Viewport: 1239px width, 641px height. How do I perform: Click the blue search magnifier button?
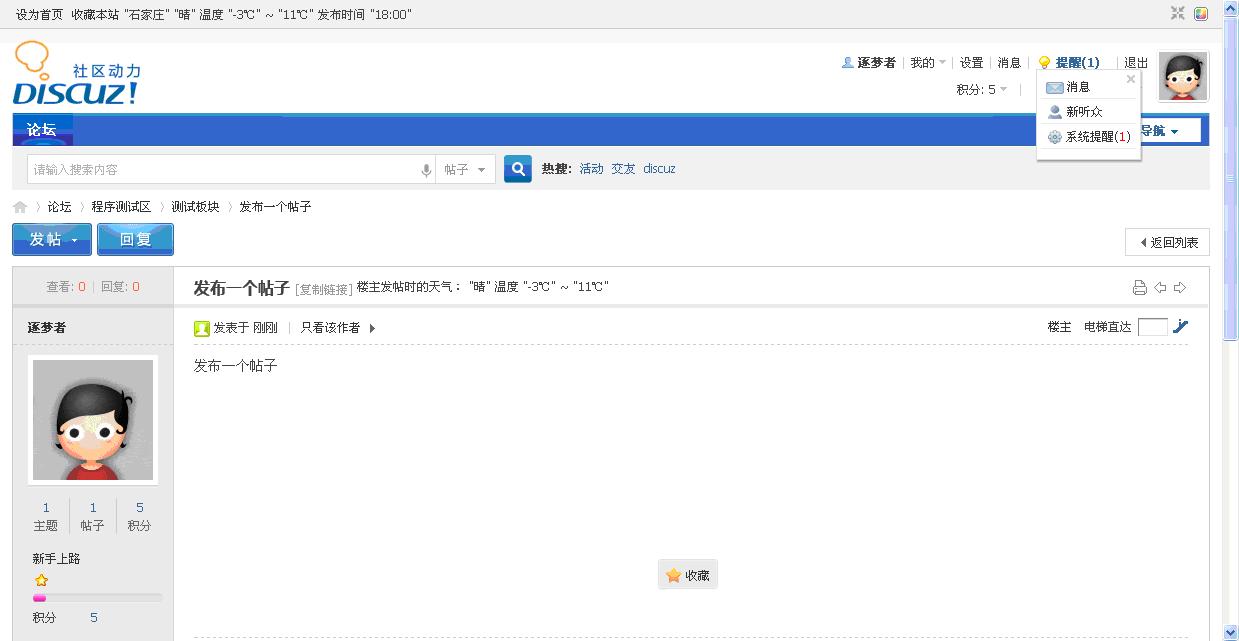(x=517, y=169)
